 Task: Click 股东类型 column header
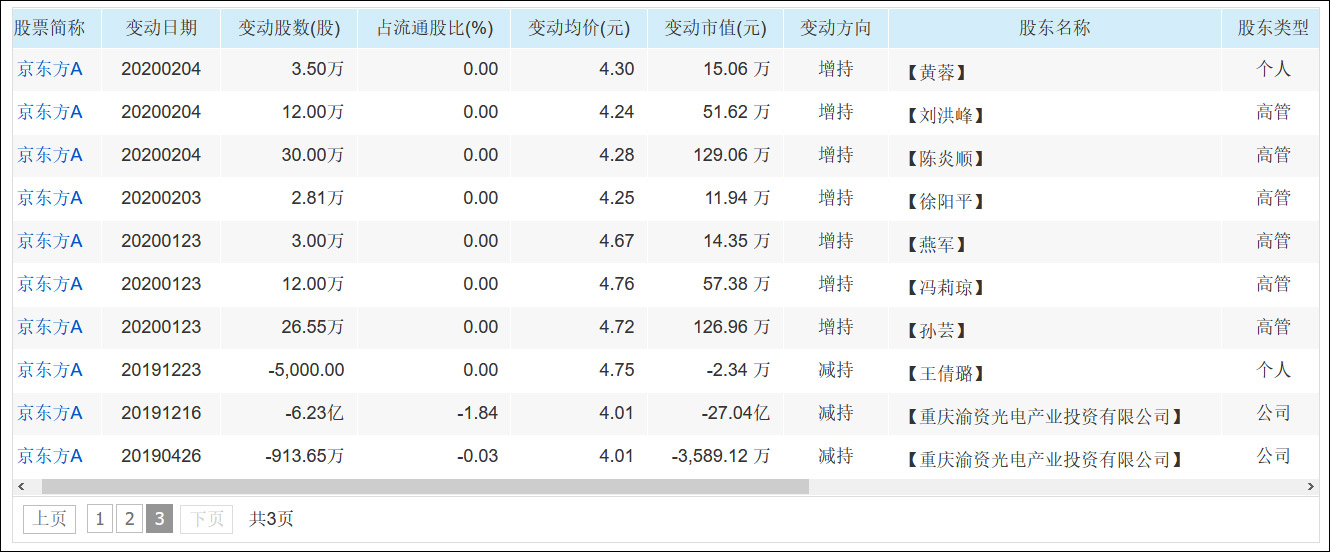1273,28
